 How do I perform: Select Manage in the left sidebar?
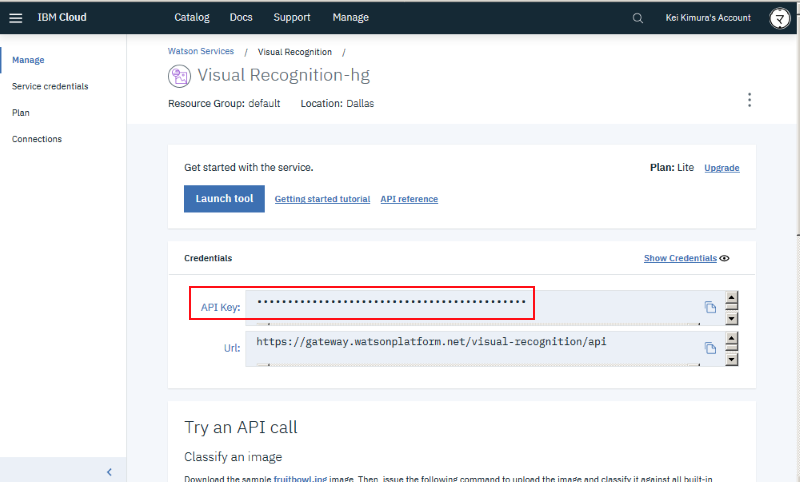pos(28,60)
